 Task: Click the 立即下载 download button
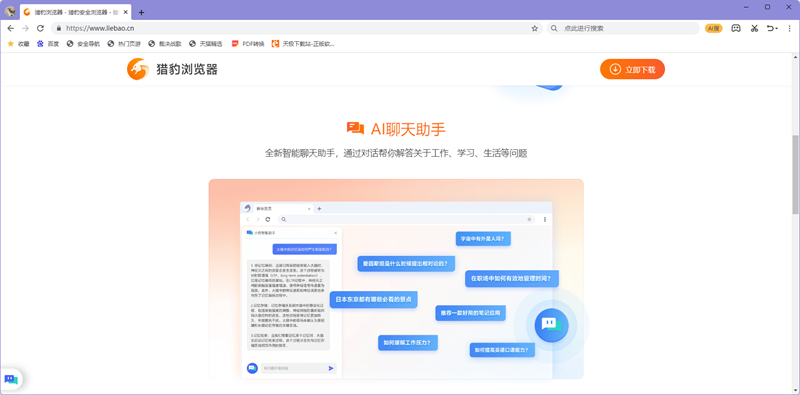tap(632, 69)
